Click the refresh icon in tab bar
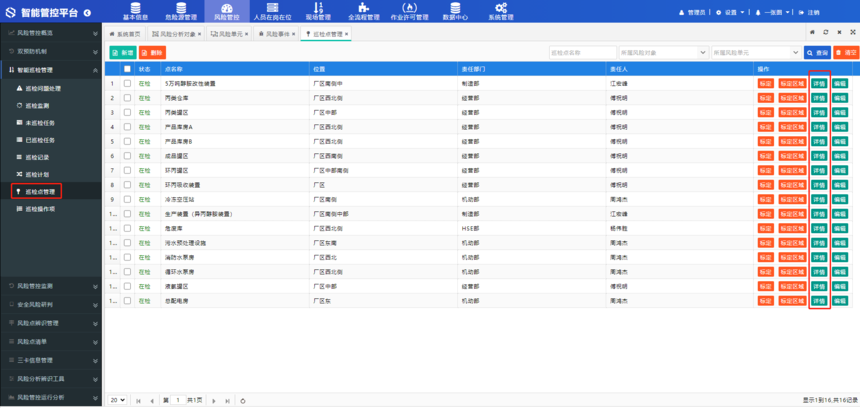The height and width of the screenshot is (408, 860). click(826, 33)
